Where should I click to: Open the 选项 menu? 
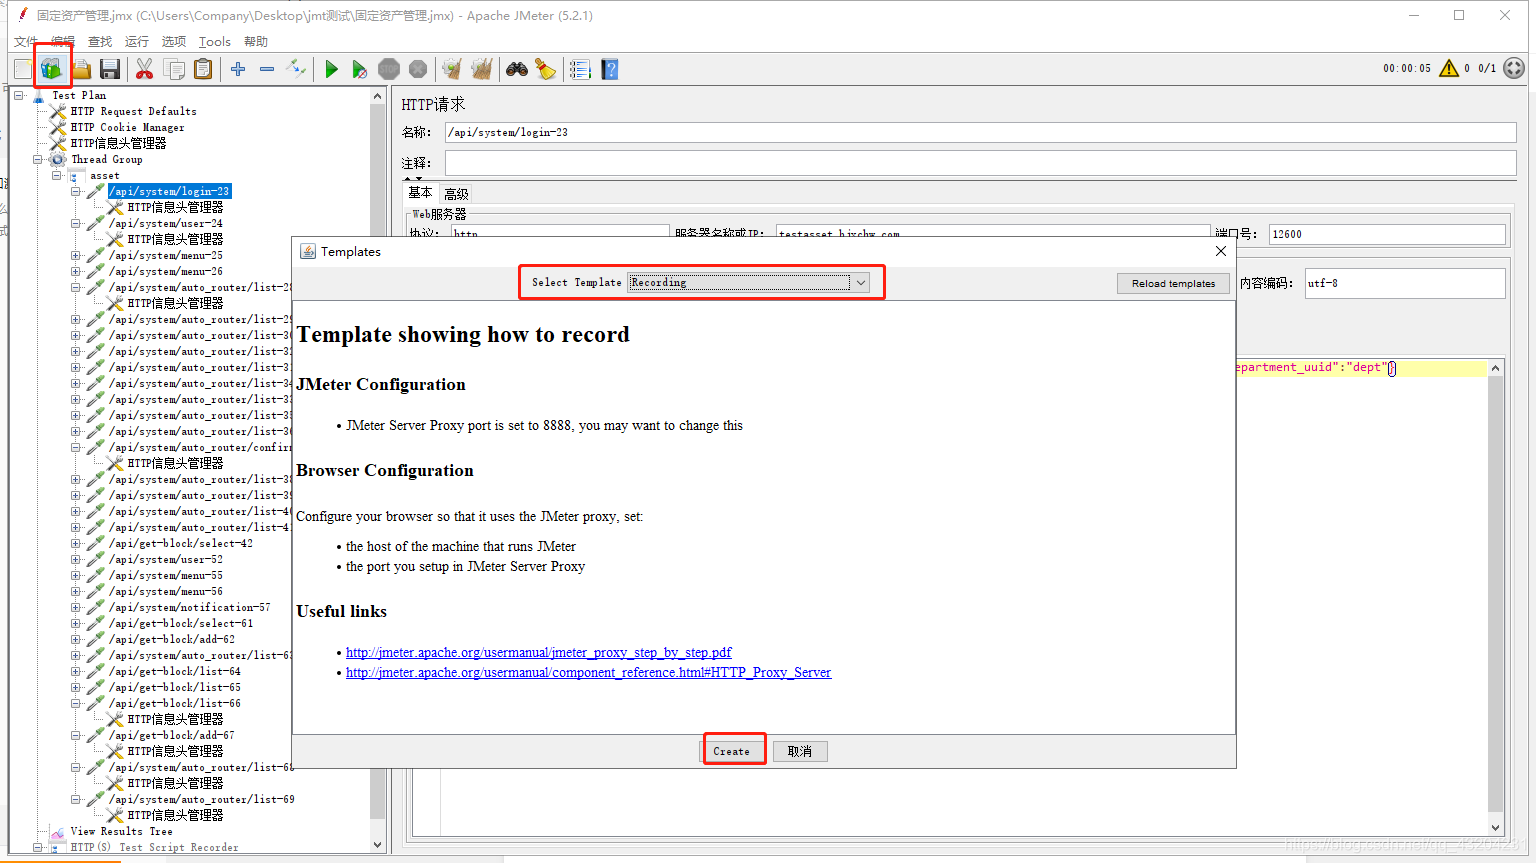tap(174, 41)
